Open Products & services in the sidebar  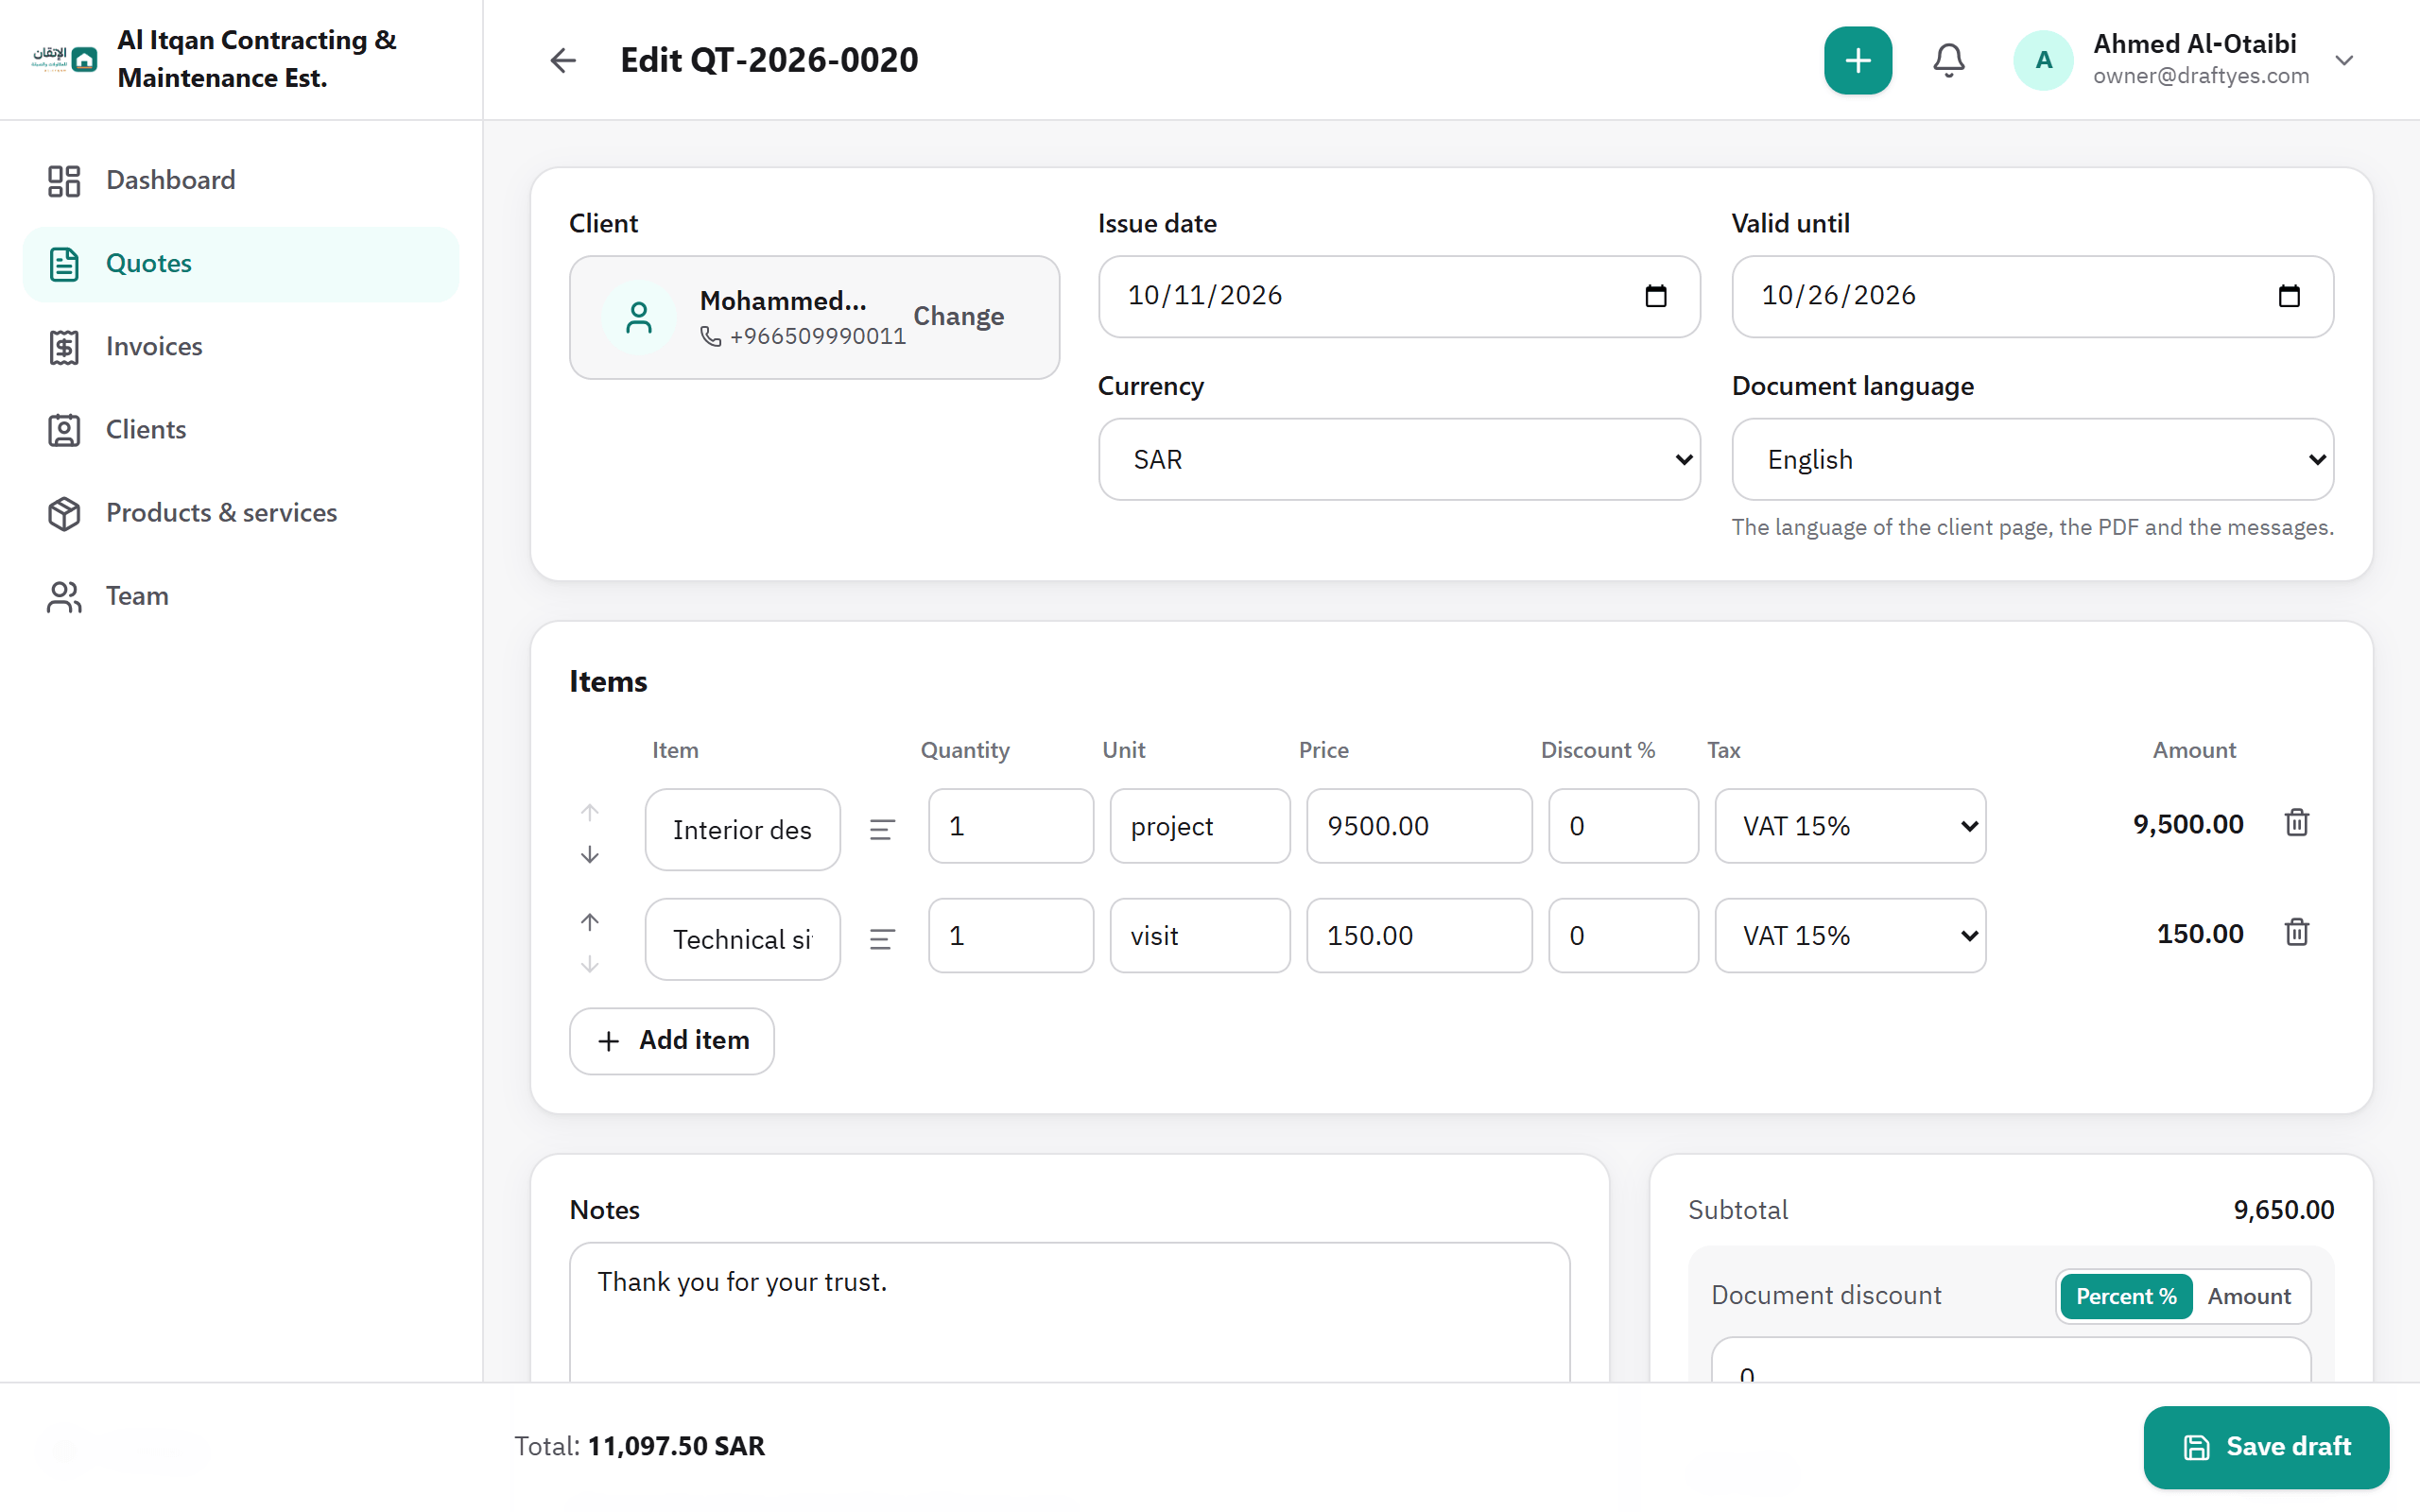[240, 513]
